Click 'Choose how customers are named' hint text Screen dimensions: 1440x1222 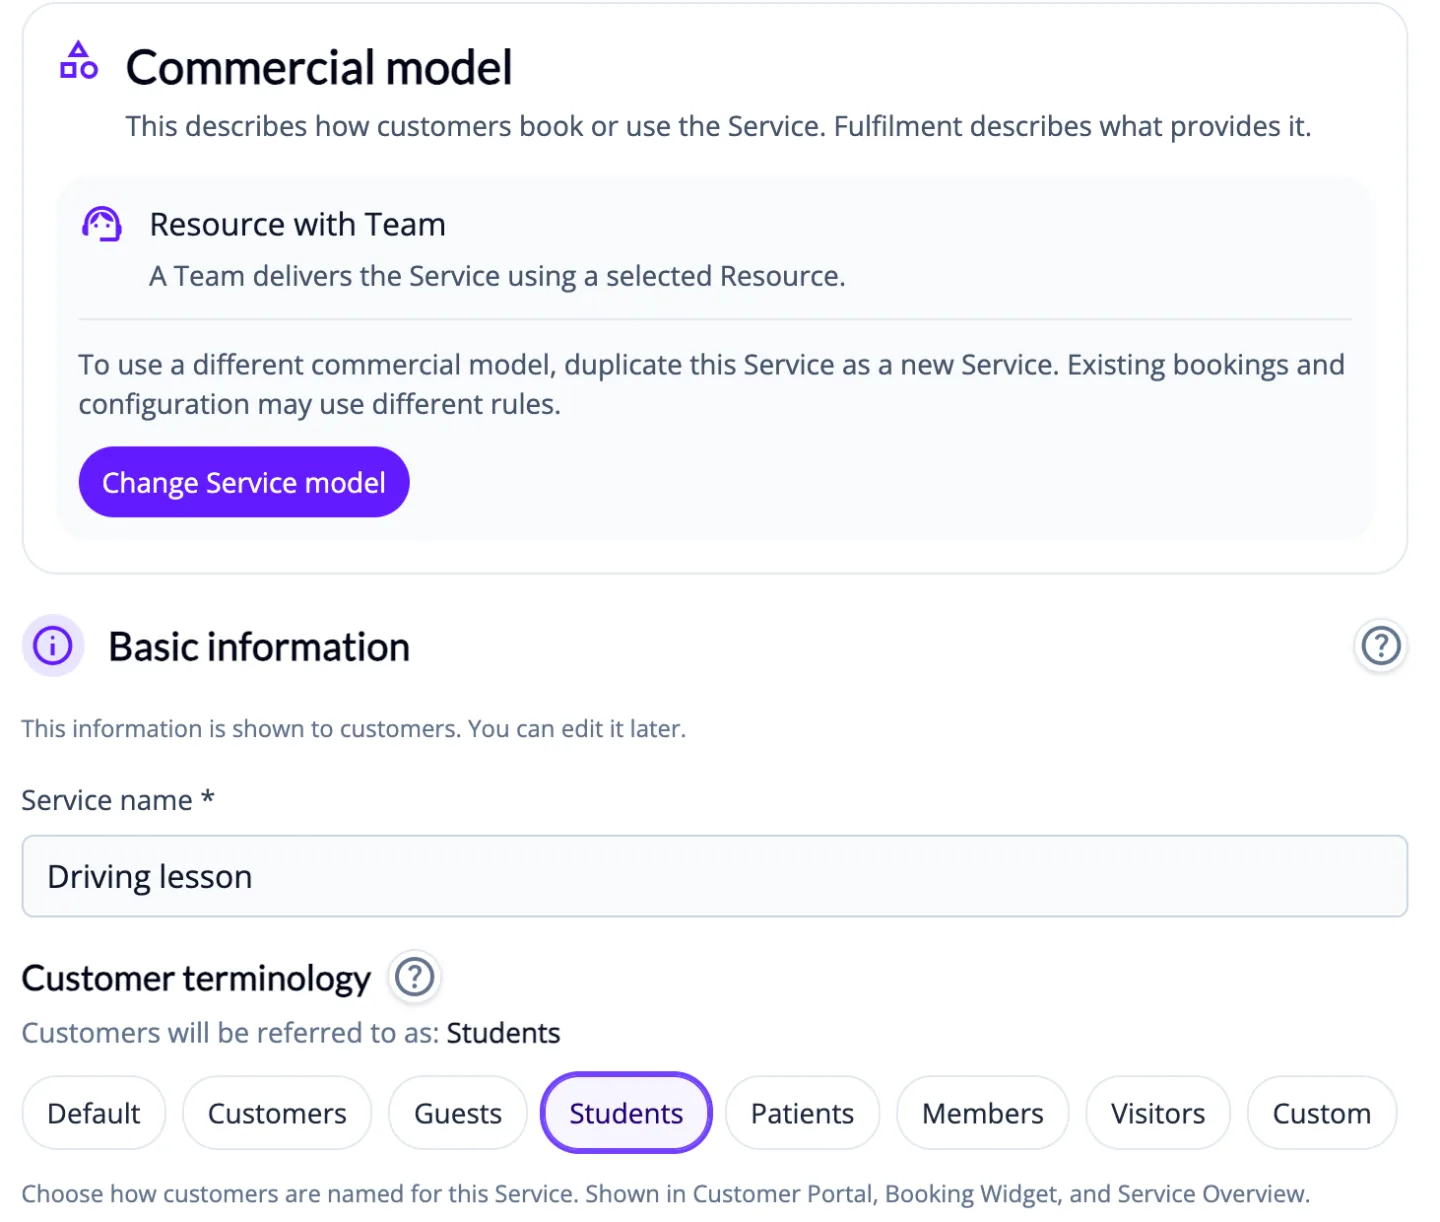666,1194
